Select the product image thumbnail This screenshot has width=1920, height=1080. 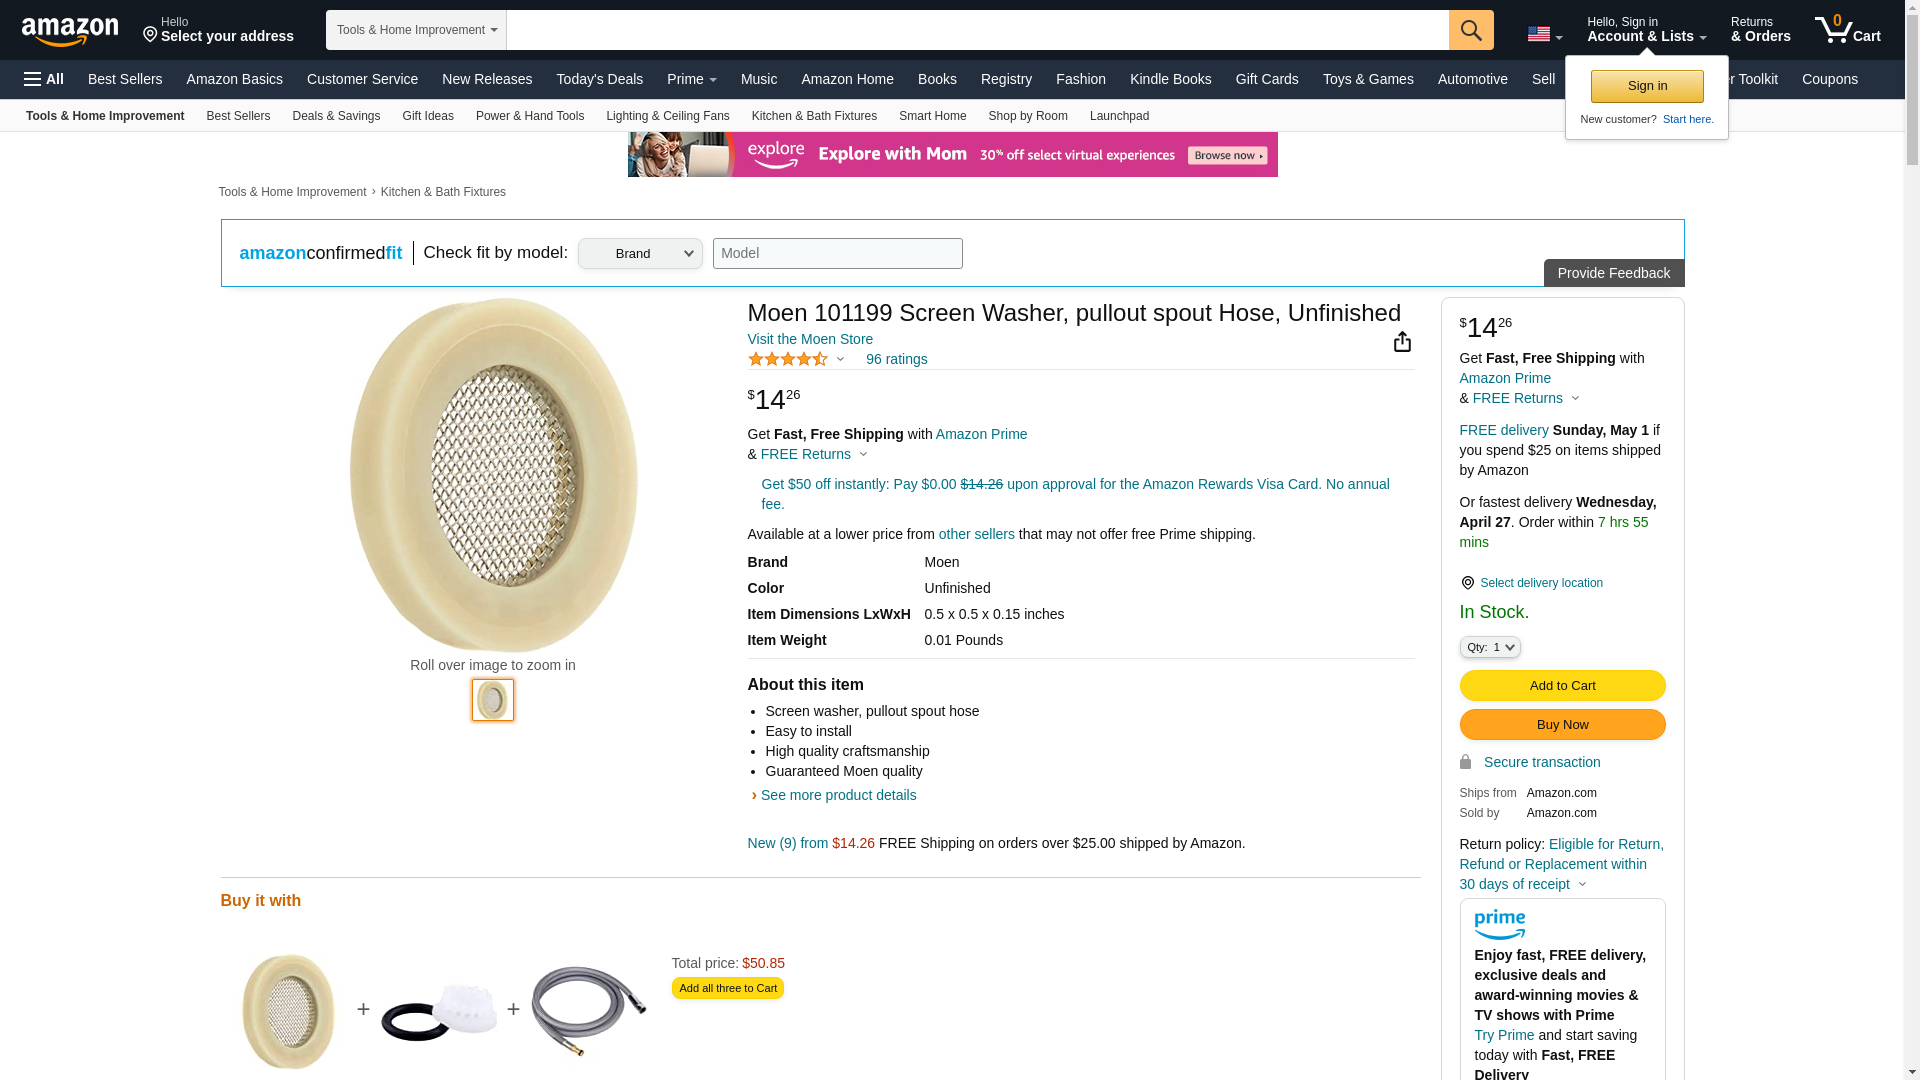coord(493,700)
